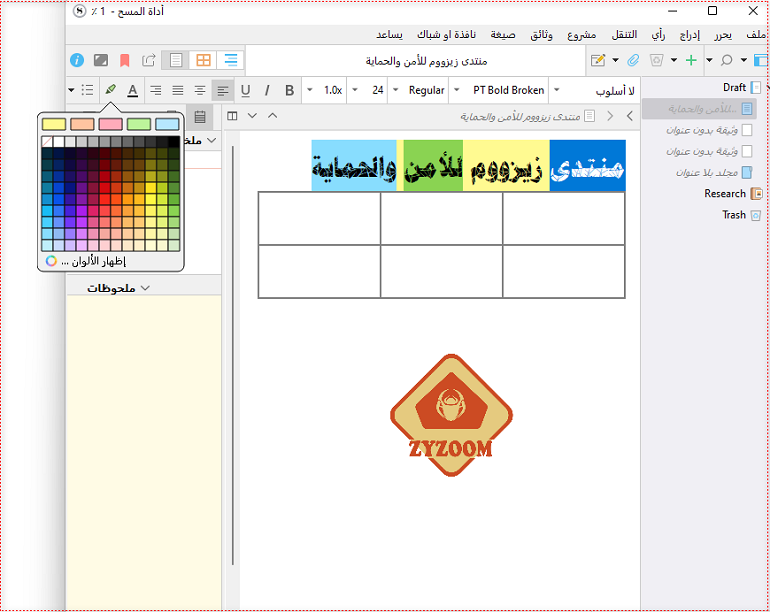770x612 pixels.
Task: Click the ZYZOOM logo image in editor
Action: coord(451,415)
